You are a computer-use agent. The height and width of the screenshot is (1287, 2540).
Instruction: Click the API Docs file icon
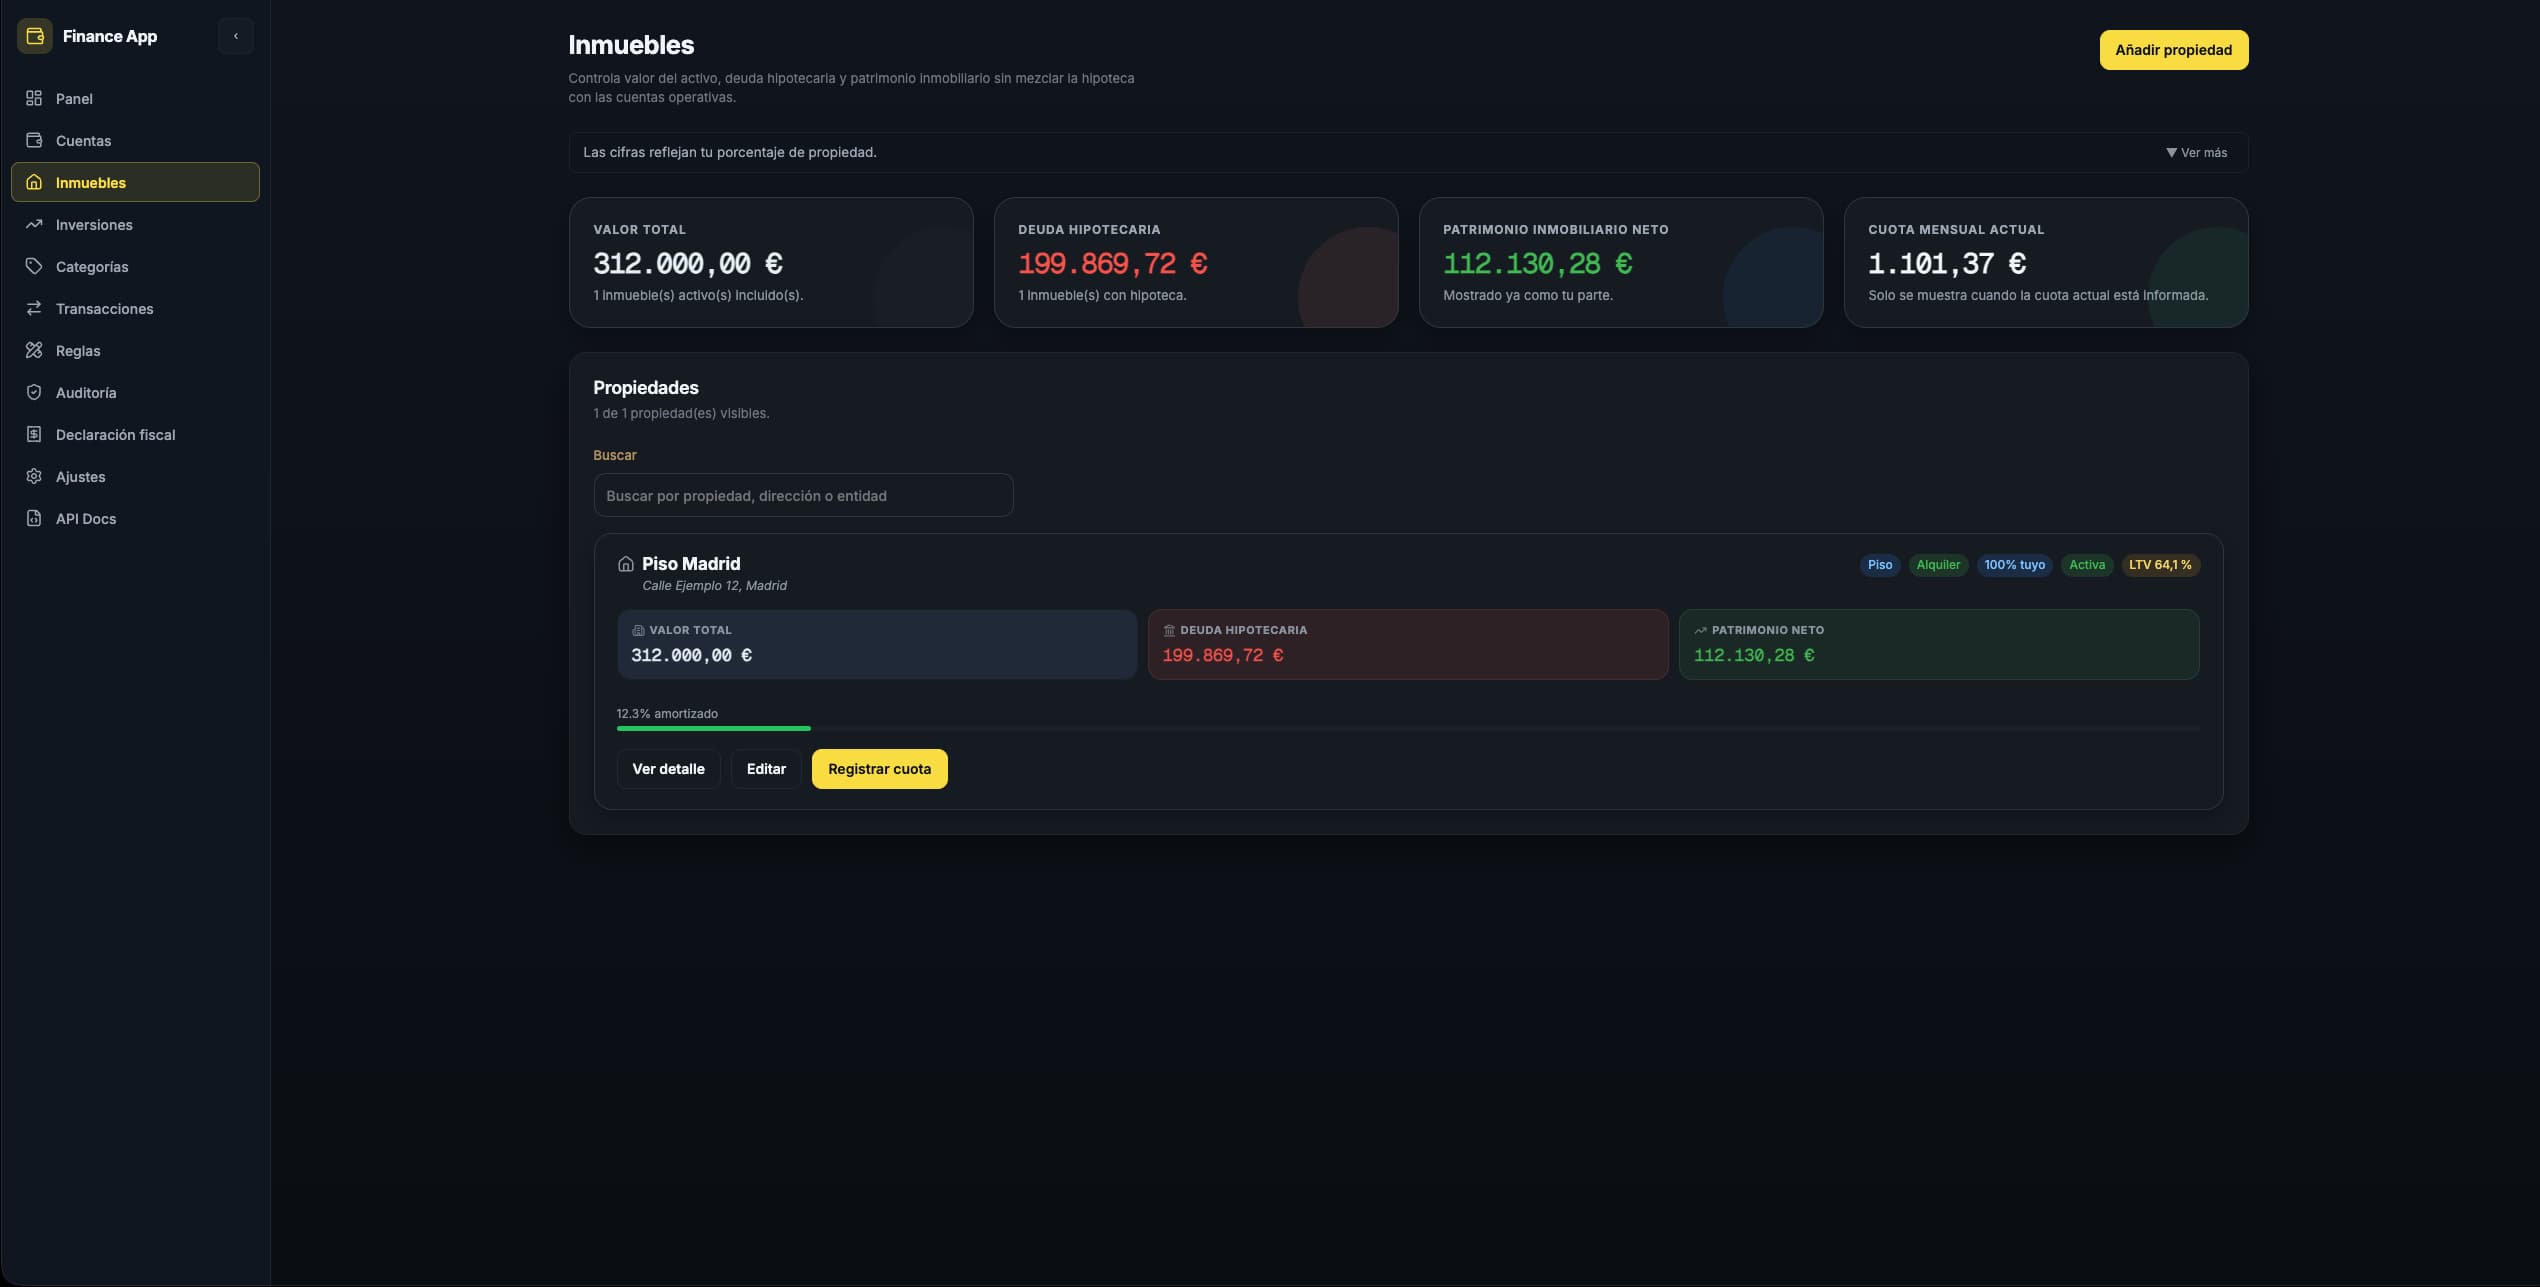34,518
